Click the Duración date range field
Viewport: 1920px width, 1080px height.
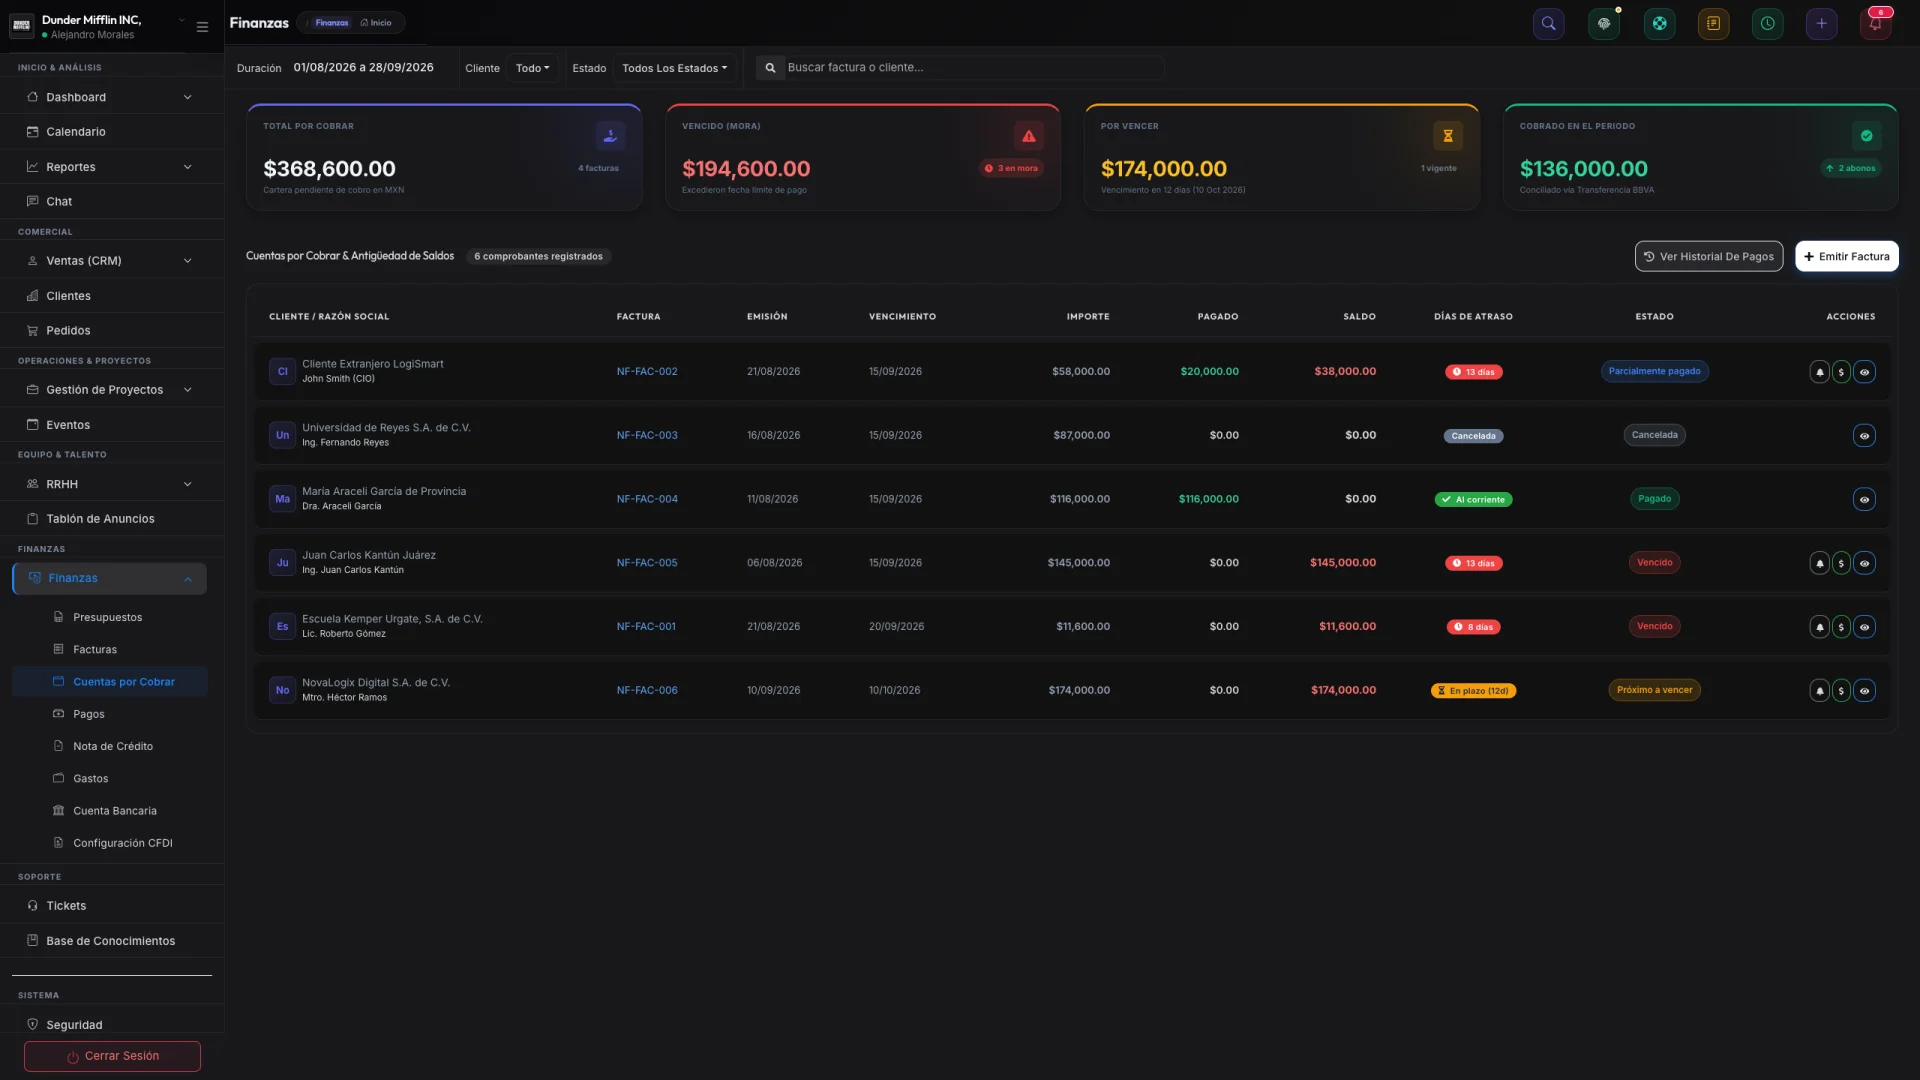(x=363, y=68)
